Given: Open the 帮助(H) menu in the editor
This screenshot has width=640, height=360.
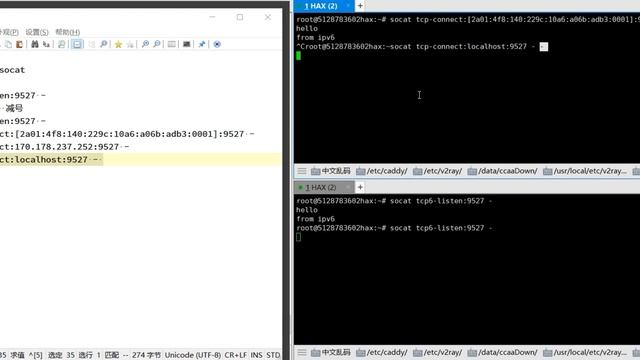Looking at the screenshot, I should pyautogui.click(x=68, y=32).
